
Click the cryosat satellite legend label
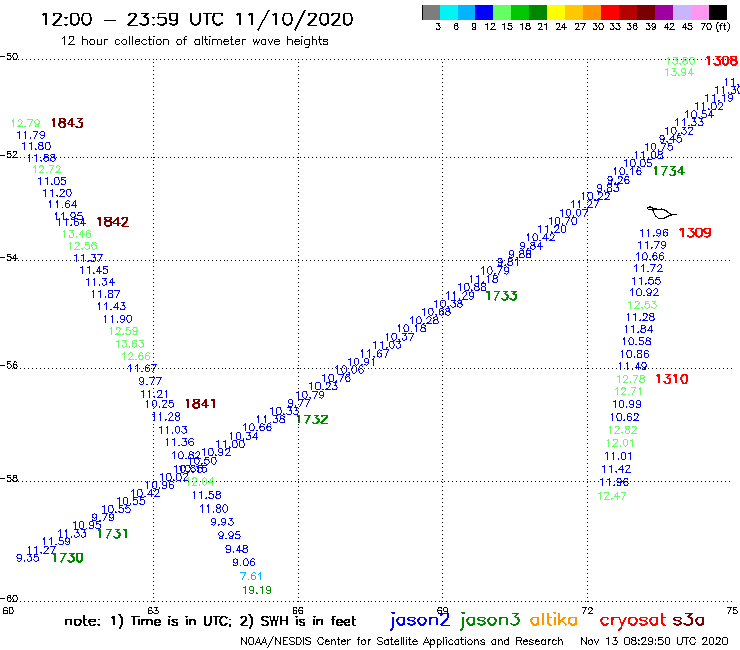[633, 620]
